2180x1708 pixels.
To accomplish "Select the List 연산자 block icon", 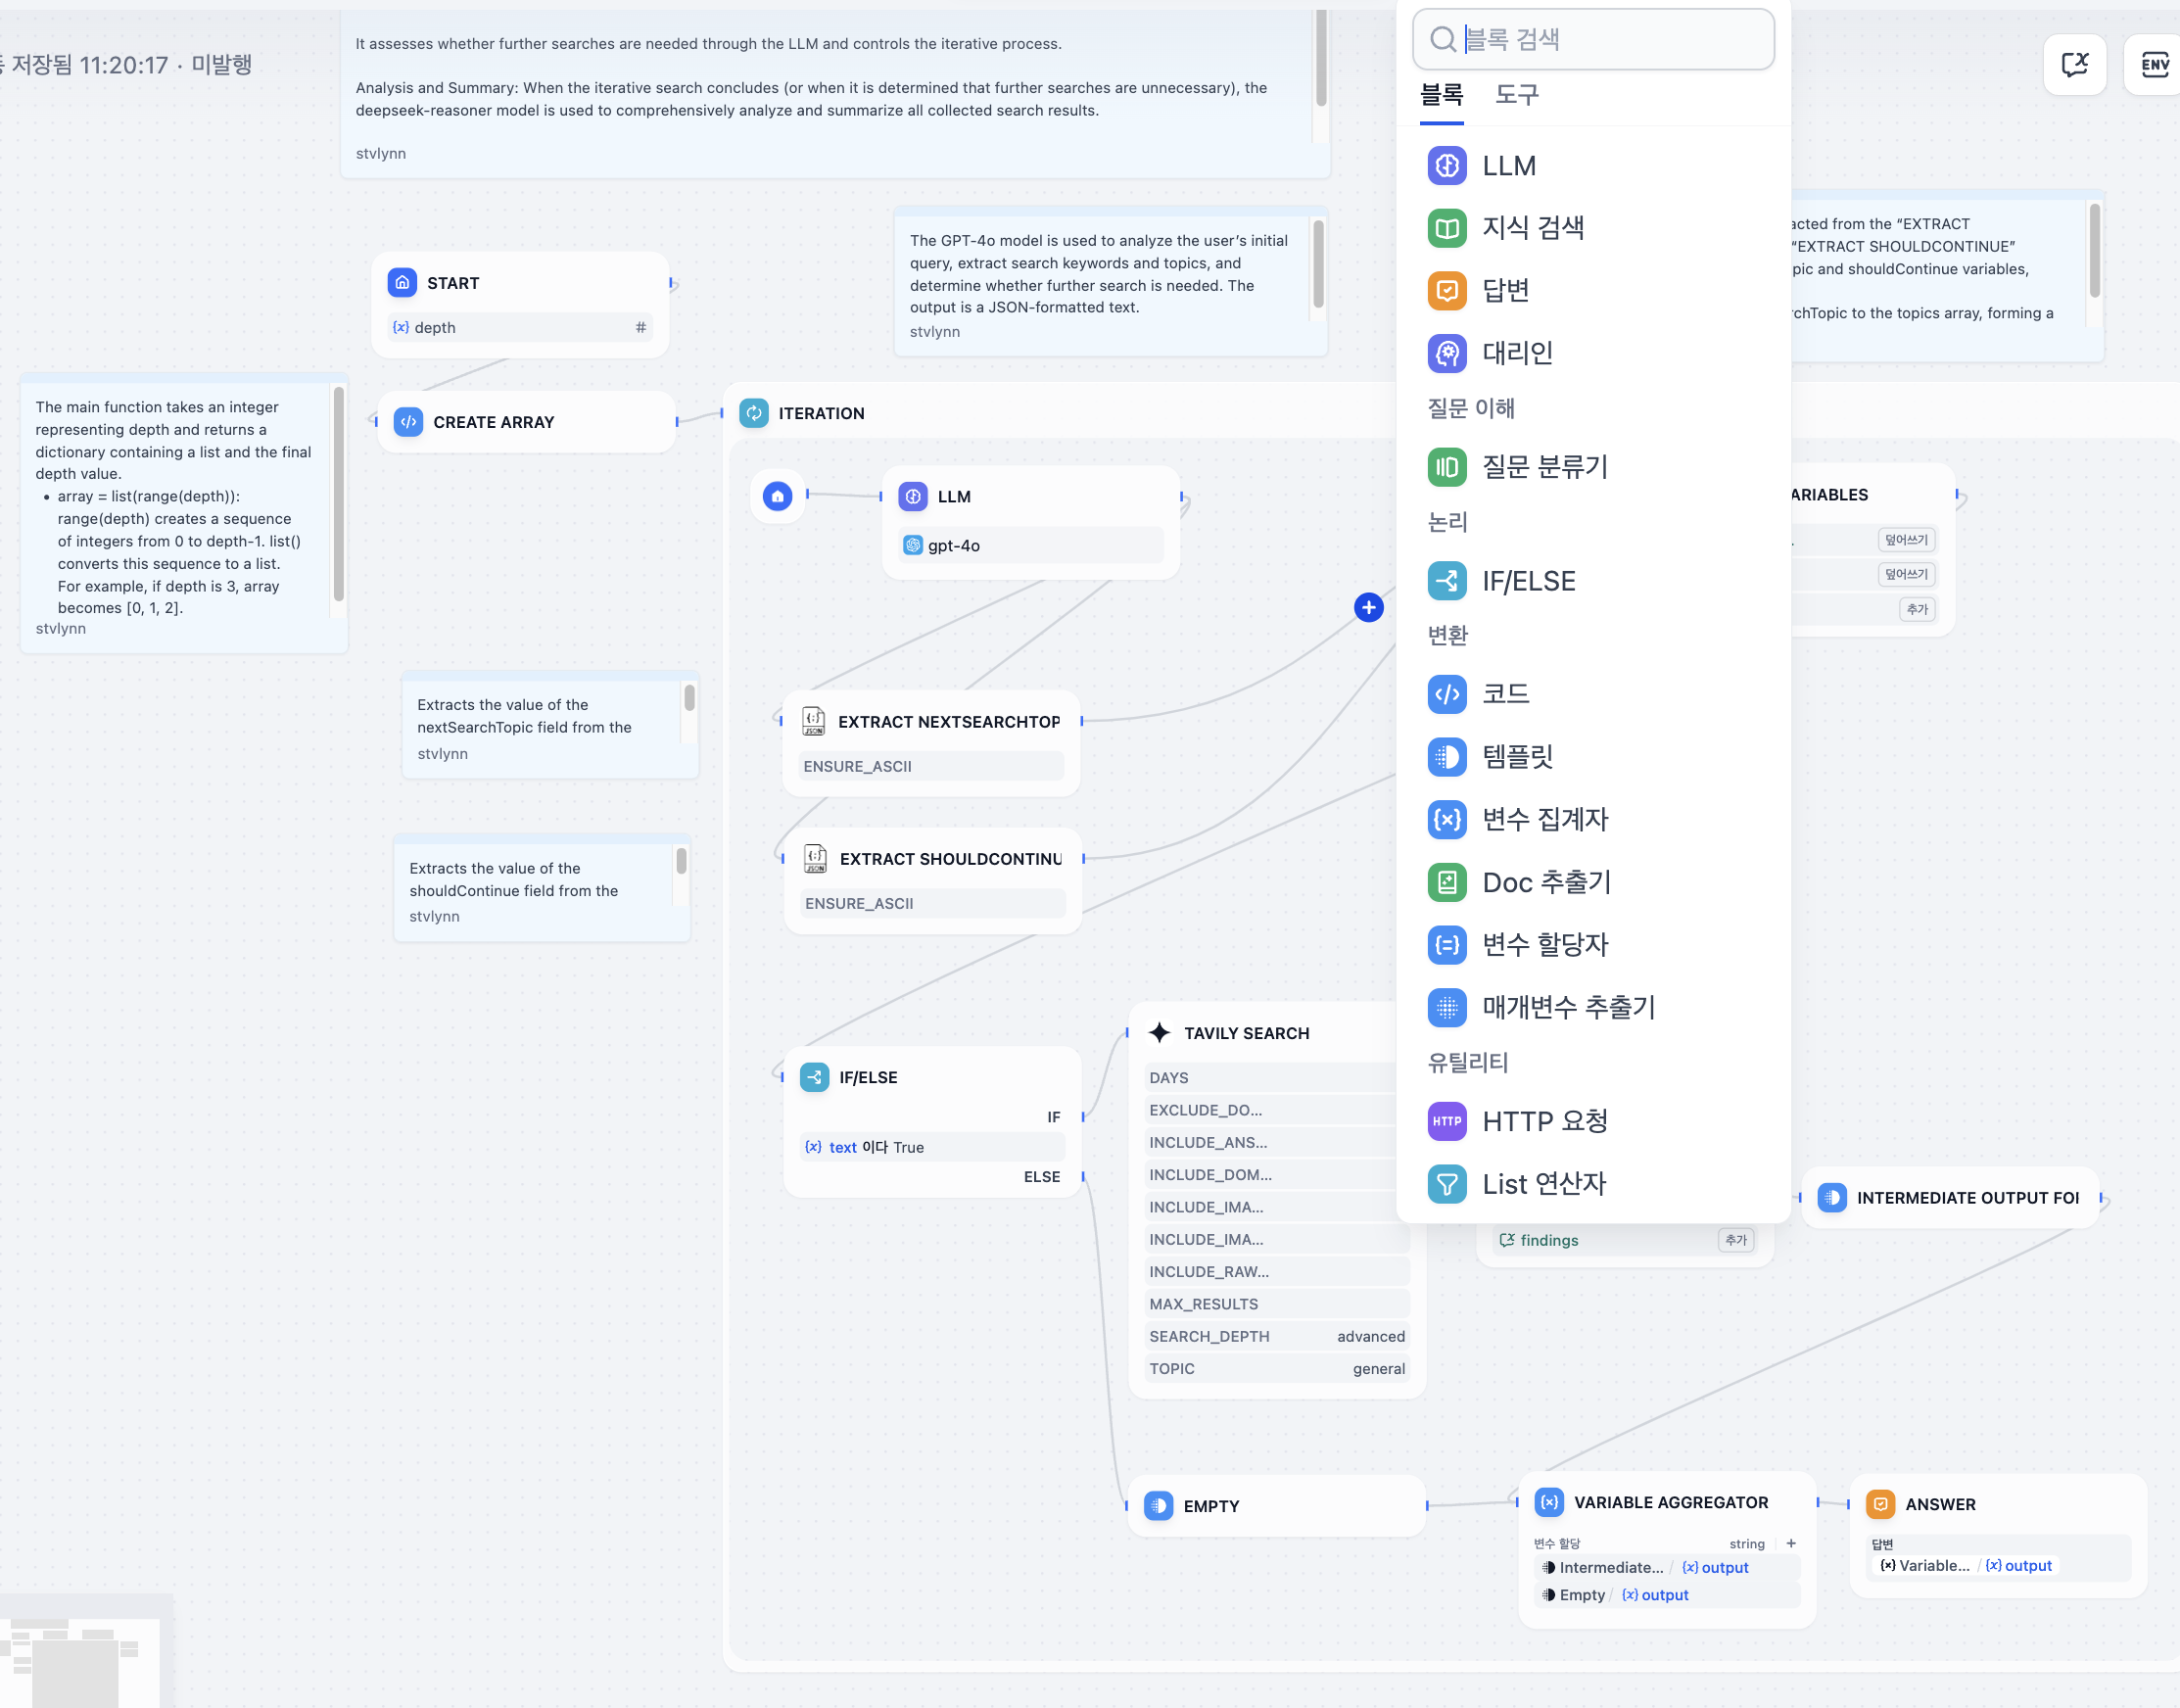I will click(1446, 1184).
